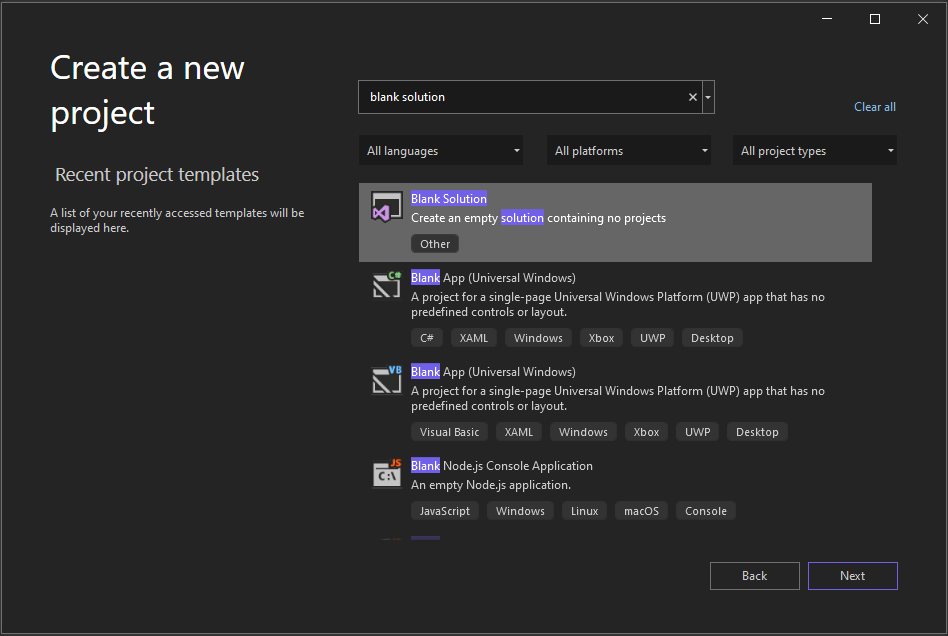Image resolution: width=948 pixels, height=636 pixels.
Task: Open the search history dropdown arrow
Action: pyautogui.click(x=708, y=96)
